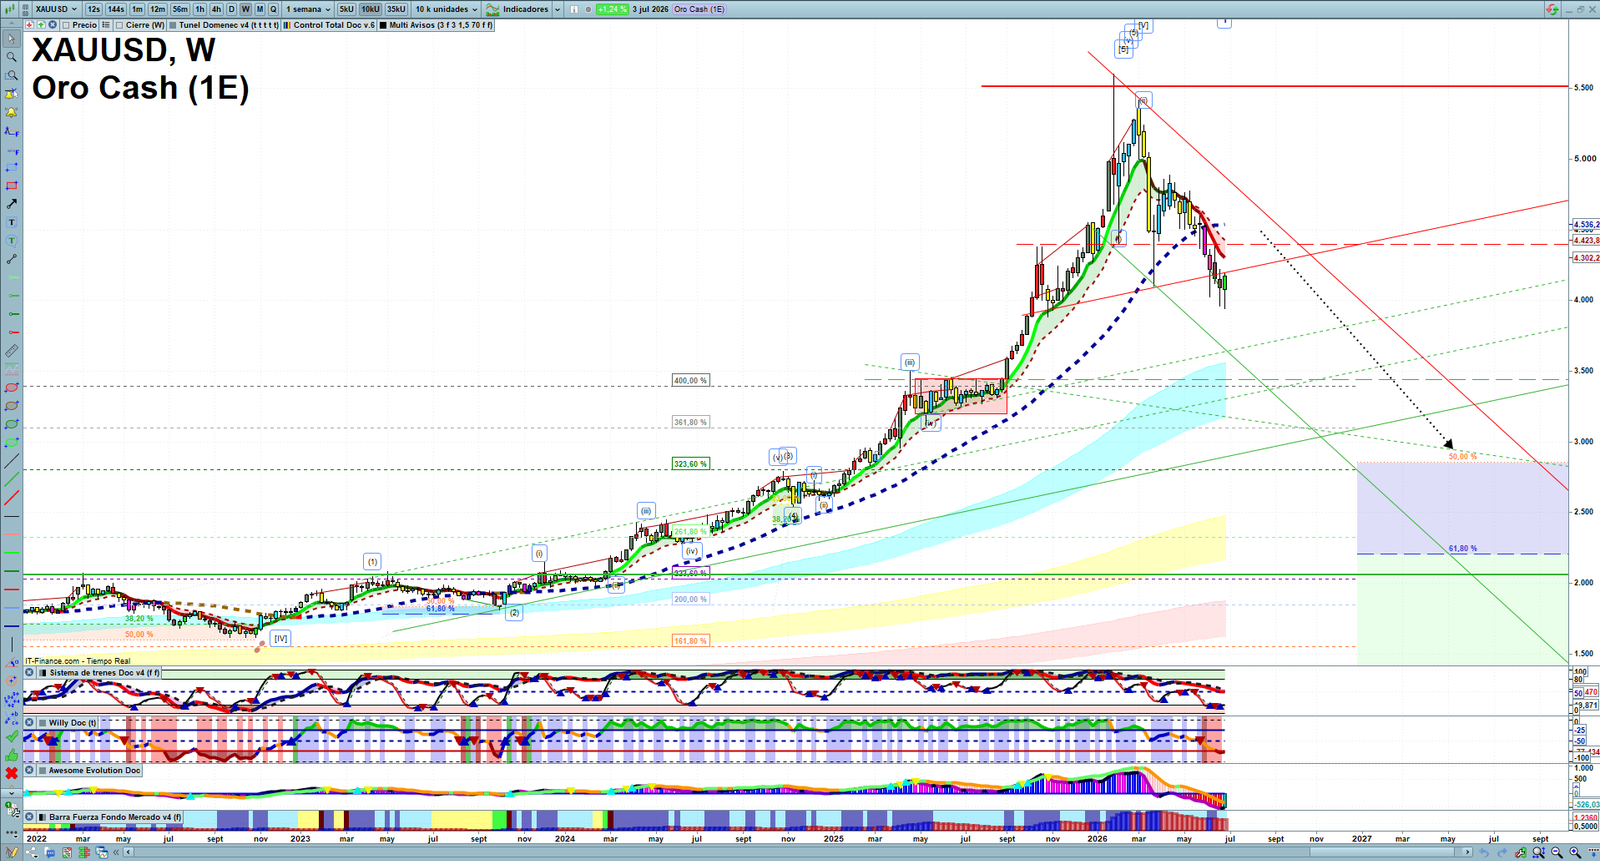1600x861 pixels.
Task: Close the Sistema de trenes Doc v4 panel
Action: 30,673
